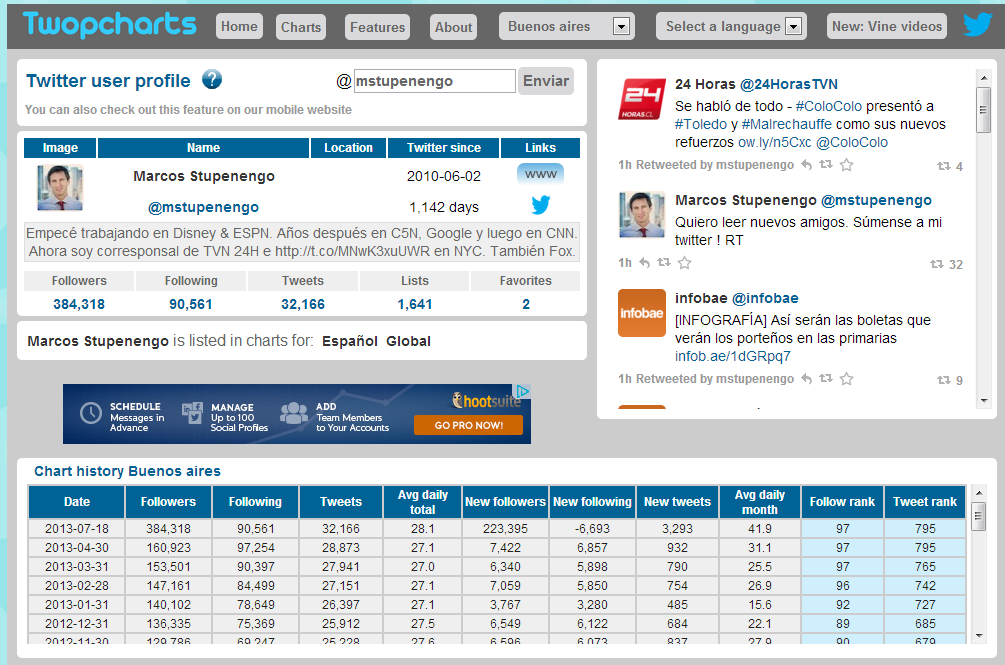Click the GO PRO NOW! button
1005x665 pixels.
pyautogui.click(x=469, y=425)
